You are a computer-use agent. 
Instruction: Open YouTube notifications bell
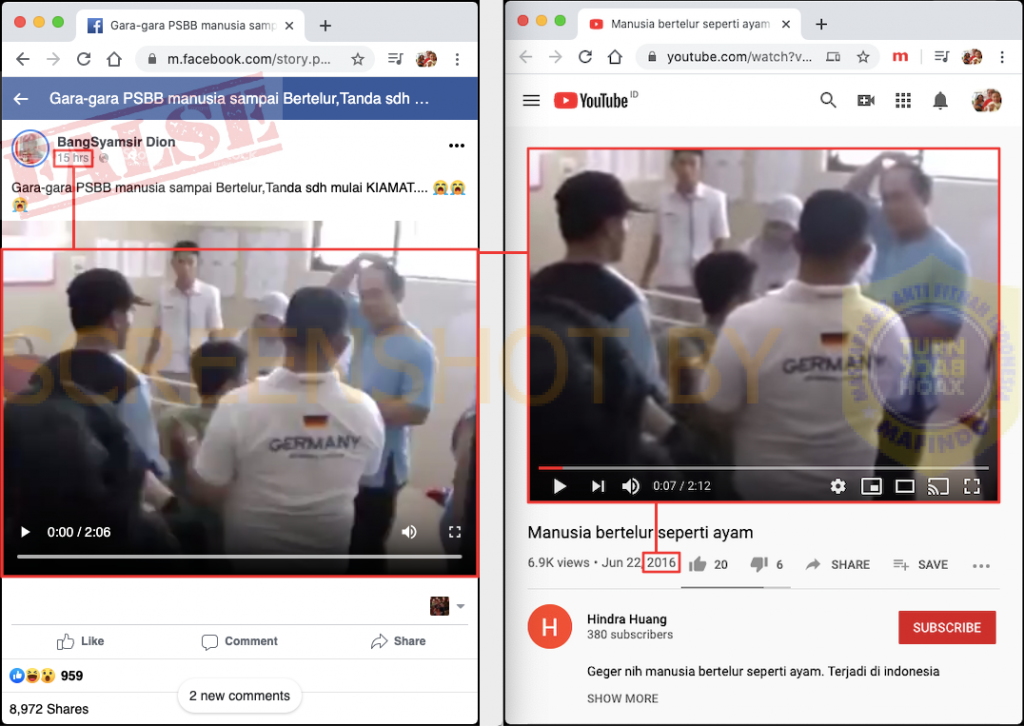tap(940, 101)
